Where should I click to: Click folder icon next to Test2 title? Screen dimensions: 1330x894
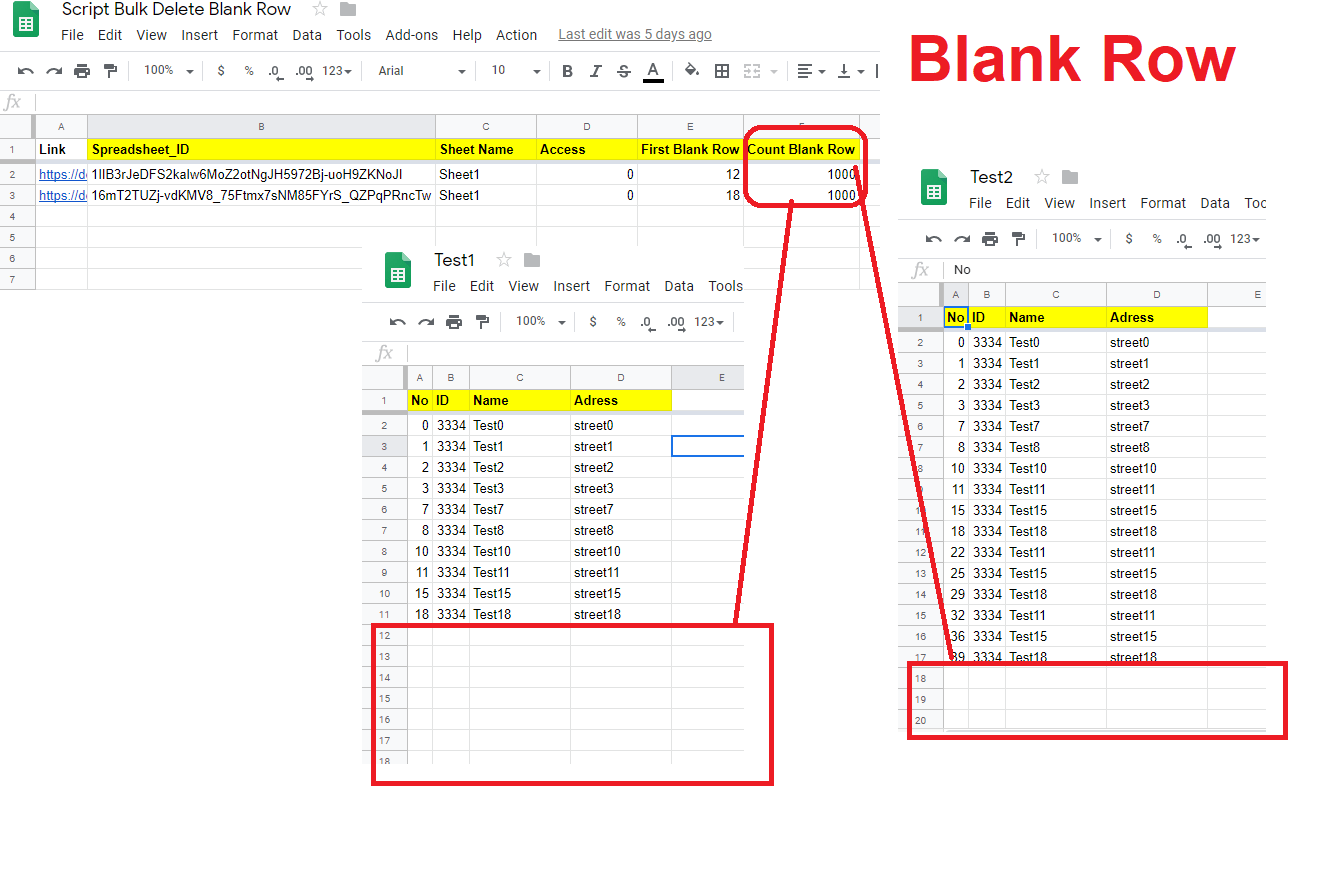(x=1070, y=177)
